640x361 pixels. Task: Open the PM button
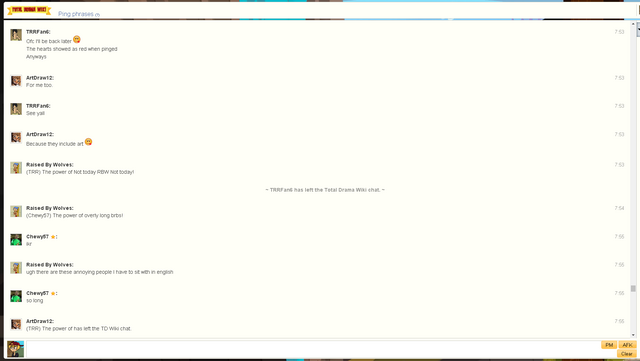coord(609,345)
